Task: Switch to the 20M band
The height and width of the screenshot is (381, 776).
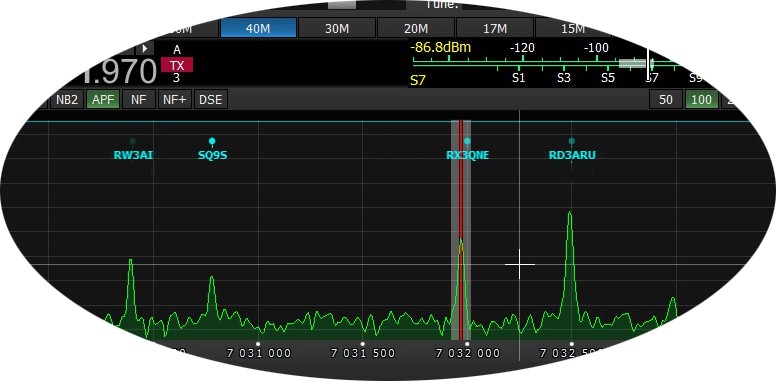Action: (416, 28)
